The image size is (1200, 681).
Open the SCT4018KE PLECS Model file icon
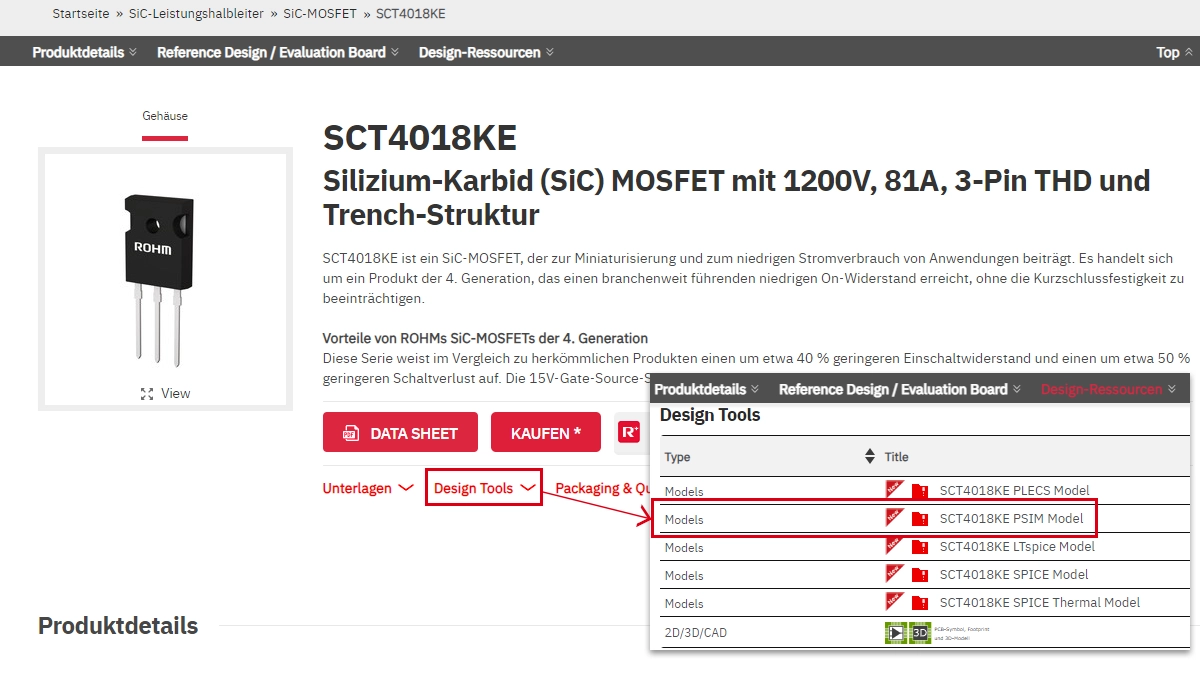(920, 491)
